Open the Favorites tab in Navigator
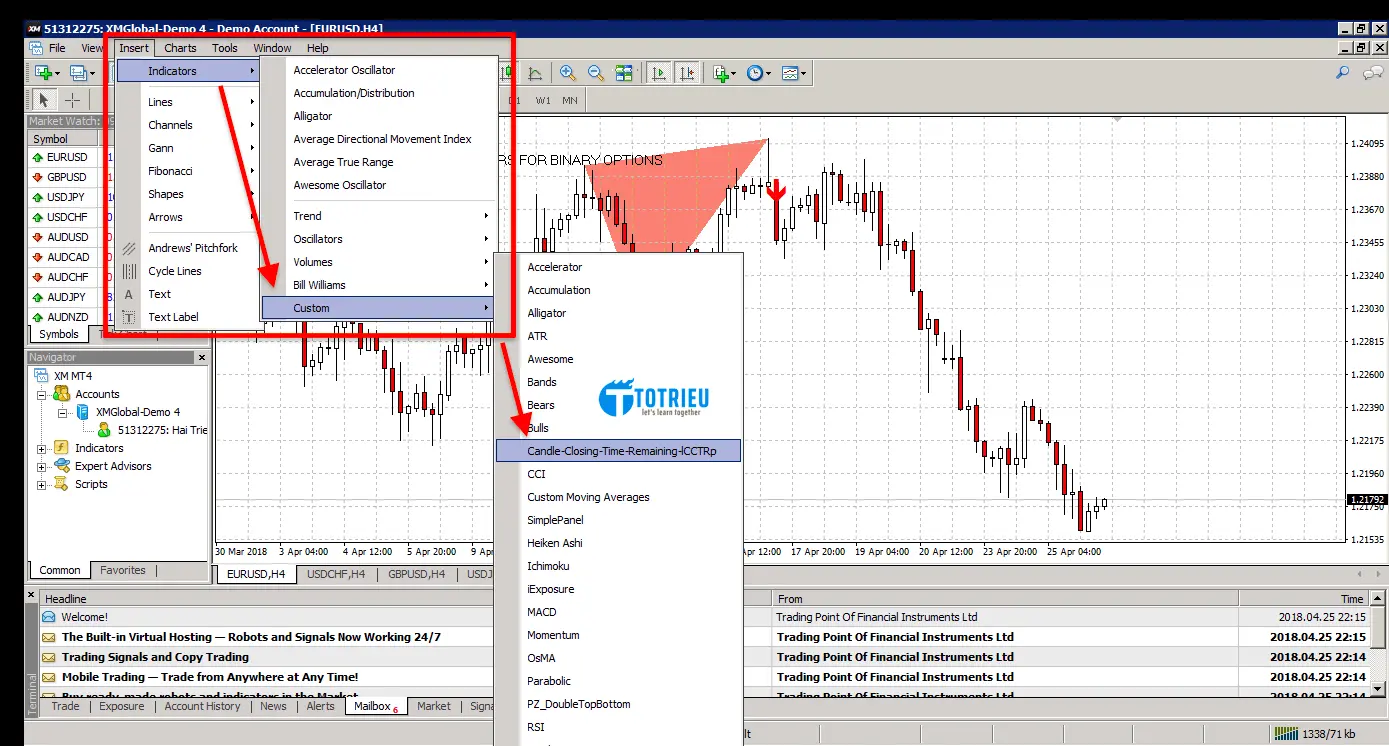 [x=123, y=570]
